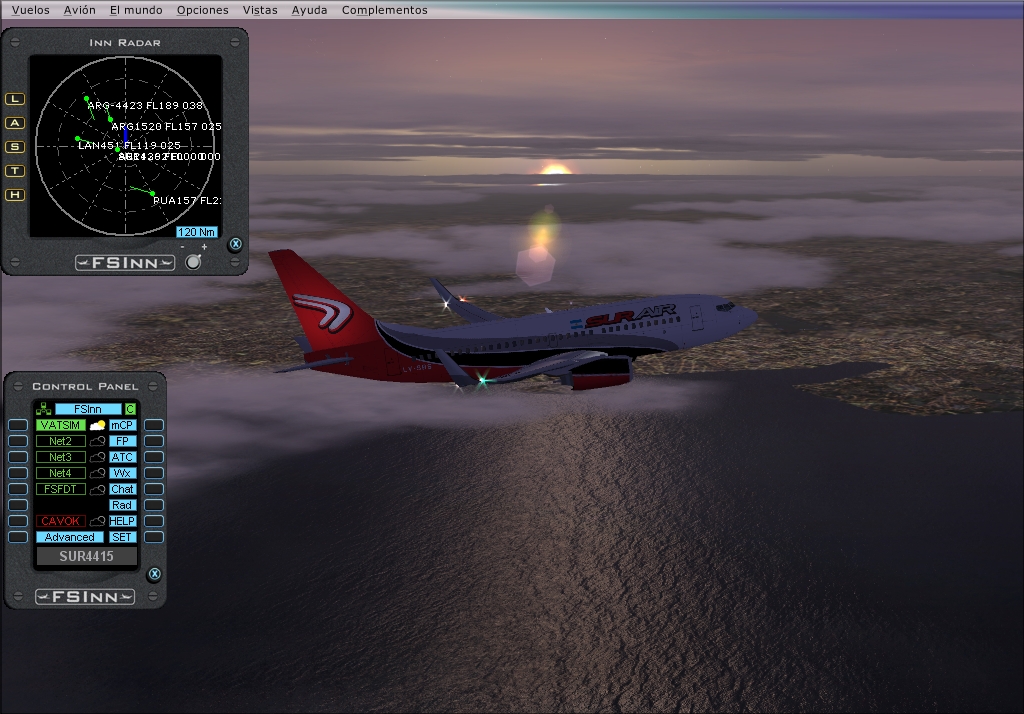Open the Ayuda menu
This screenshot has width=1024, height=714.
310,10
